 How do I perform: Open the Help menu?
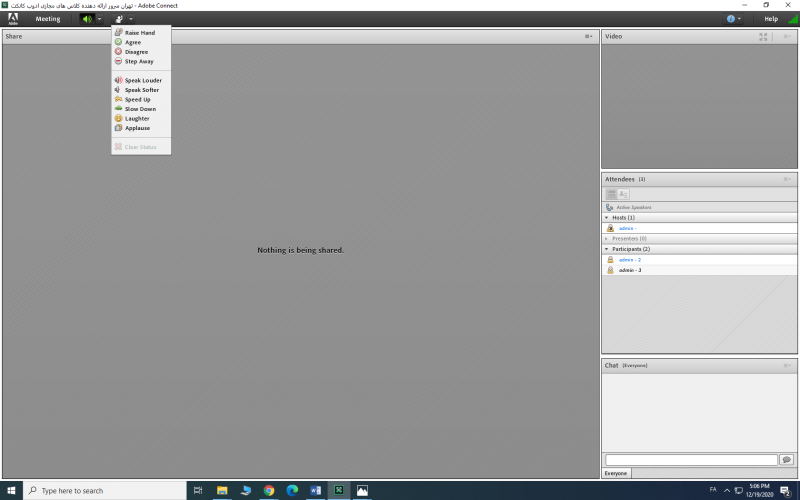(x=771, y=19)
